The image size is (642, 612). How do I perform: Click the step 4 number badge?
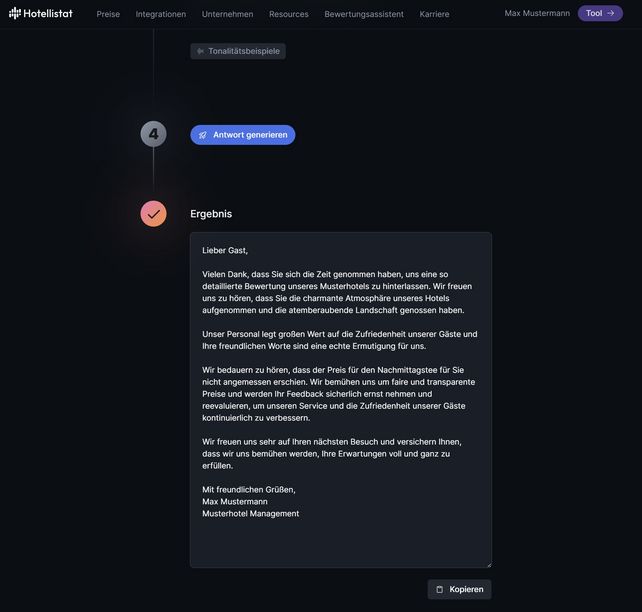[153, 134]
